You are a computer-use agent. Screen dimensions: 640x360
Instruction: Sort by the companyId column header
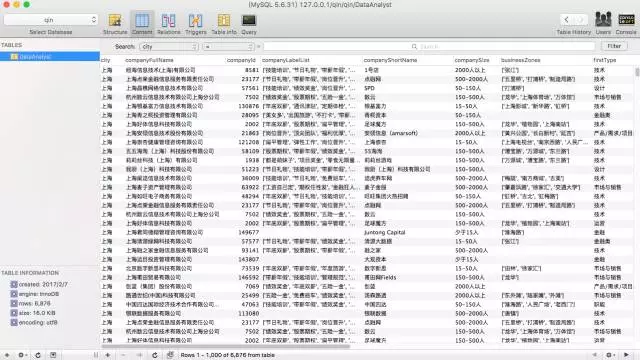pyautogui.click(x=241, y=60)
